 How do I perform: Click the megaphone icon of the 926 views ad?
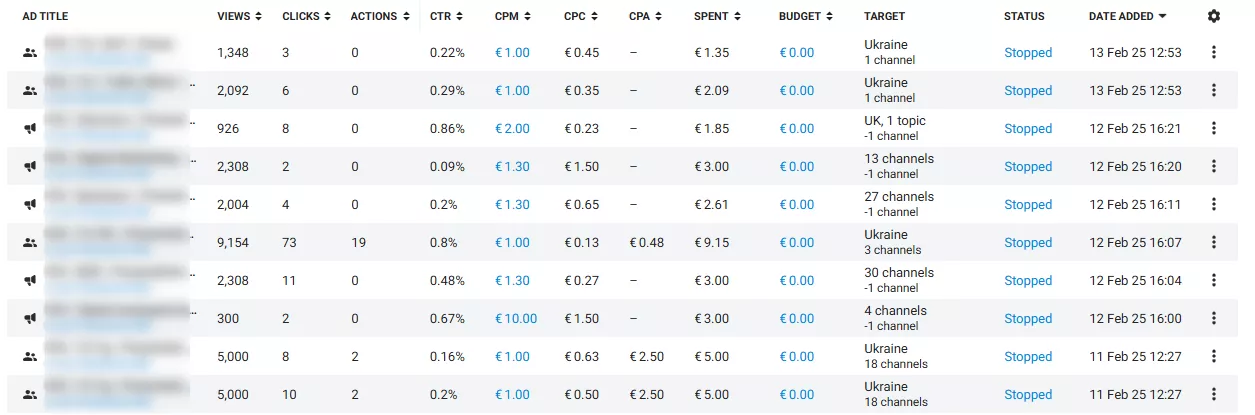(x=30, y=128)
